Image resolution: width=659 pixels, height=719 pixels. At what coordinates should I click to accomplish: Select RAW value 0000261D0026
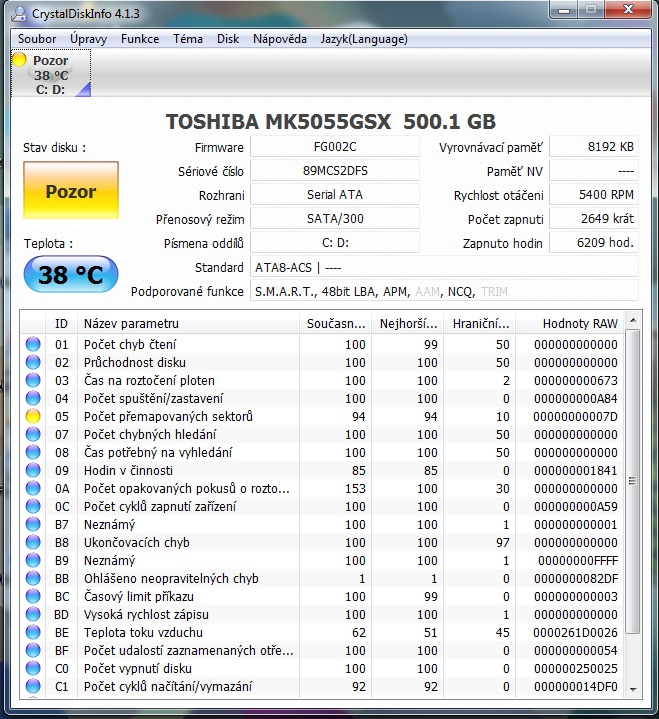[575, 632]
